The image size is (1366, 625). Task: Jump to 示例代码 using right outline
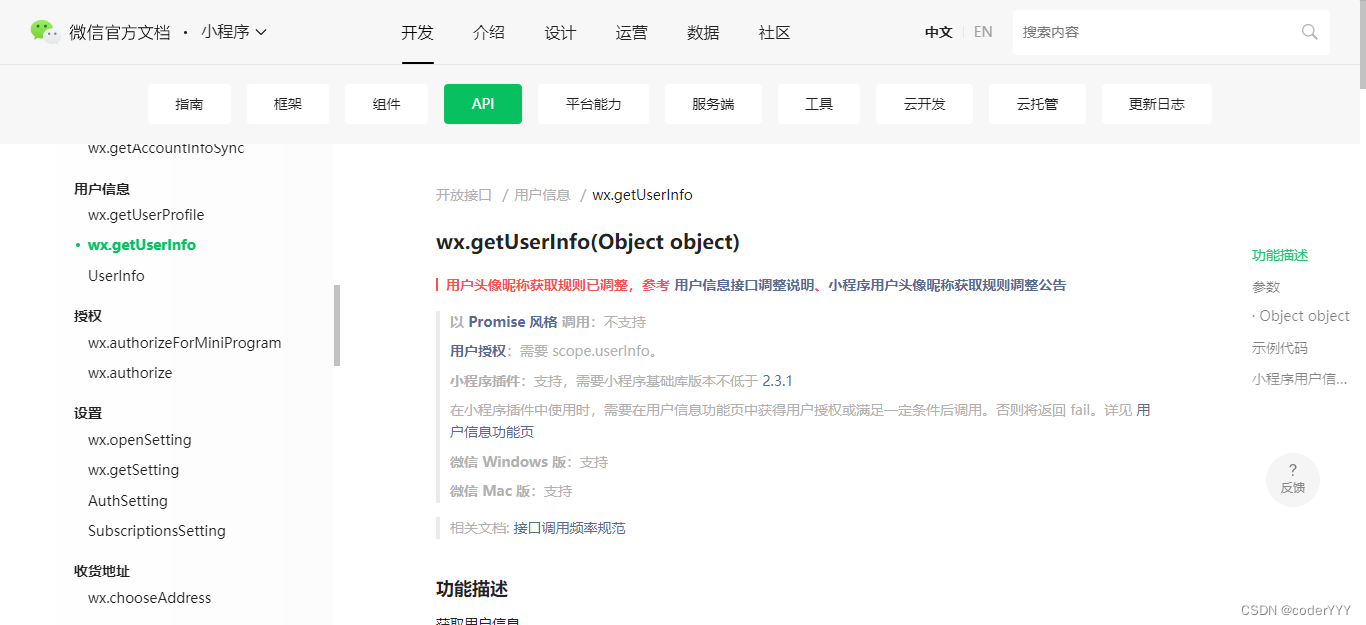tap(1280, 347)
